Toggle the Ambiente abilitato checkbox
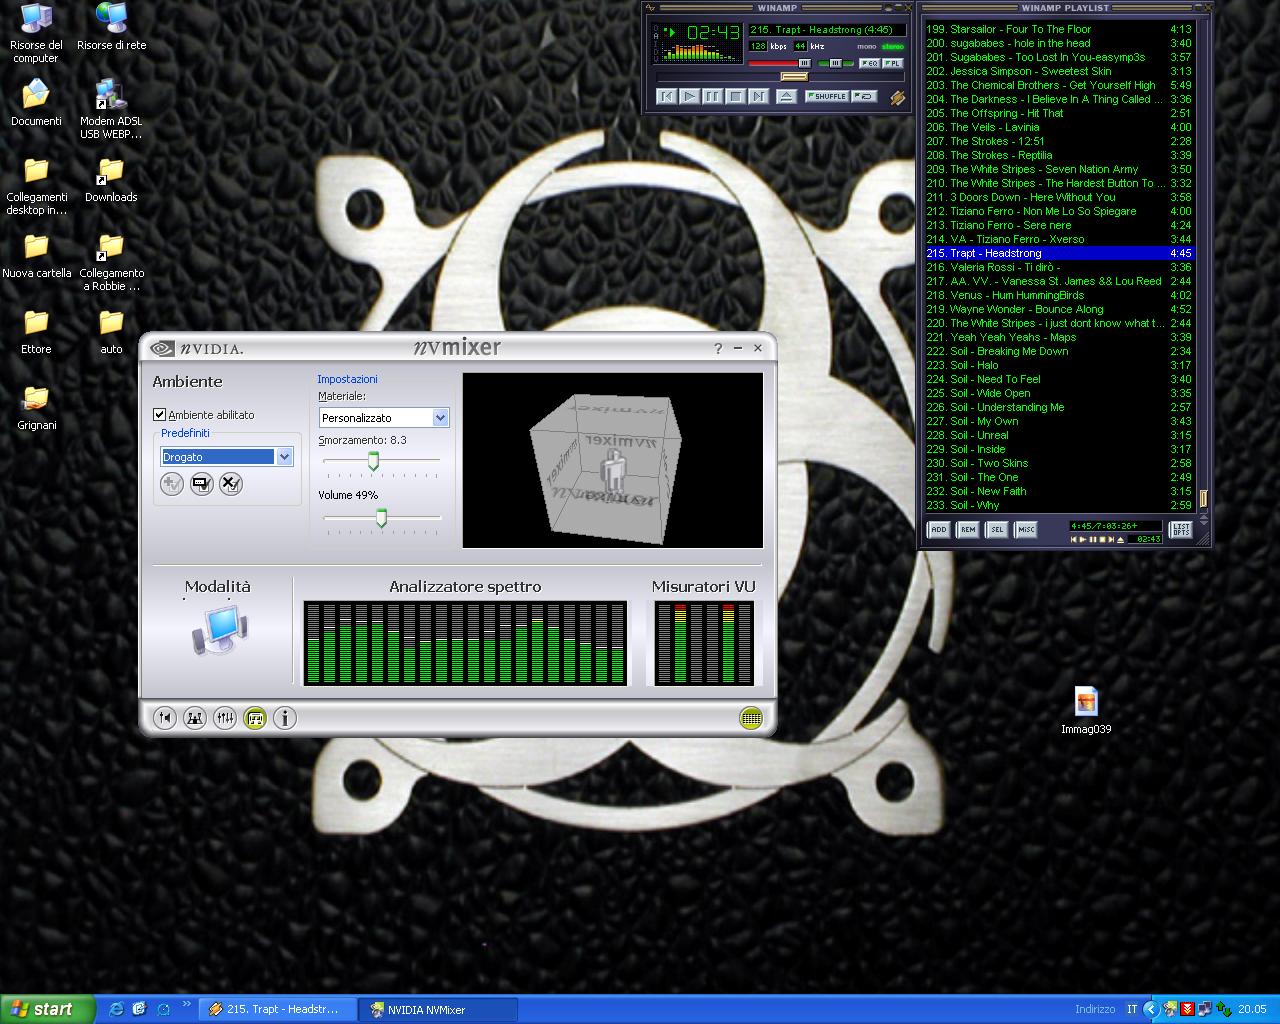Viewport: 1280px width, 1024px height. 159,414
